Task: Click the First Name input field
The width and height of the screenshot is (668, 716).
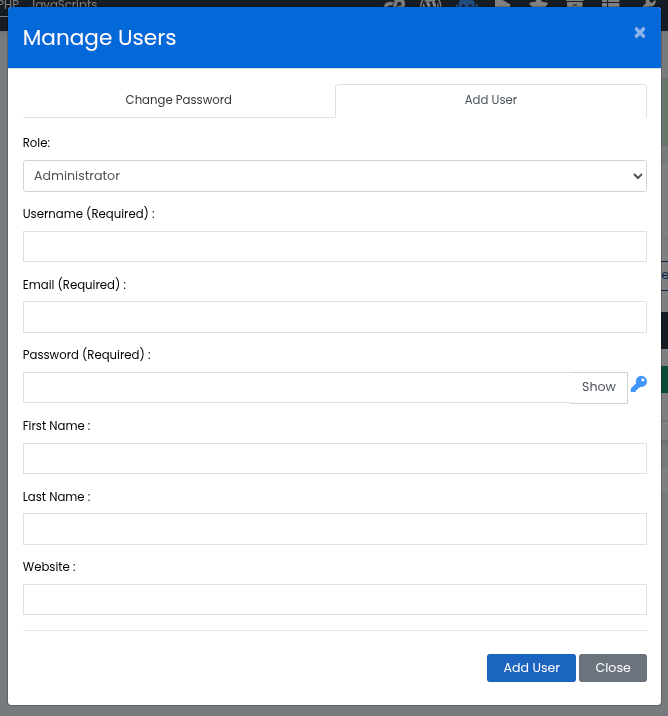Action: [335, 458]
